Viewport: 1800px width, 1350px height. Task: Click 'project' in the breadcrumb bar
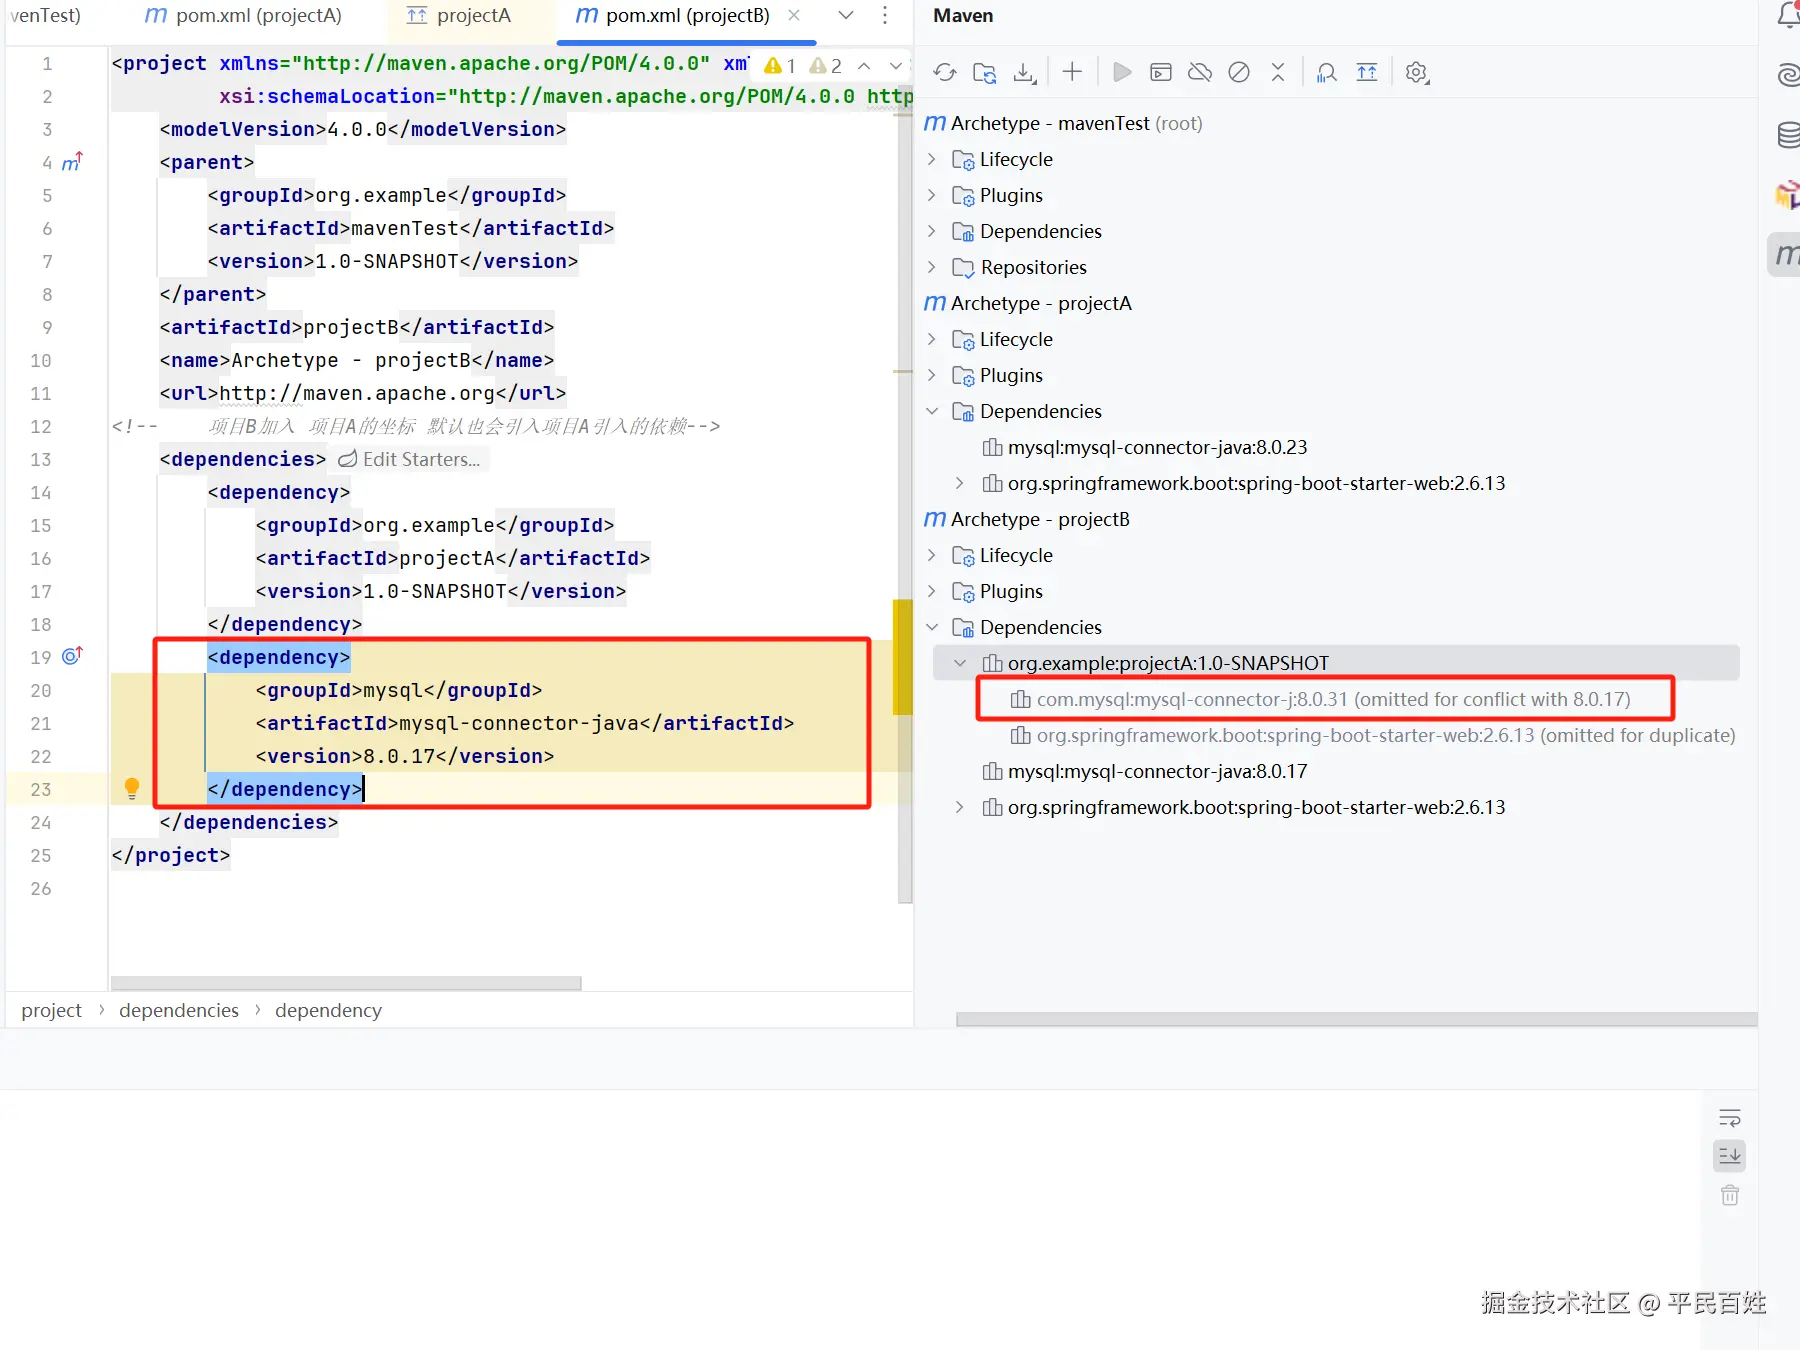point(52,1010)
